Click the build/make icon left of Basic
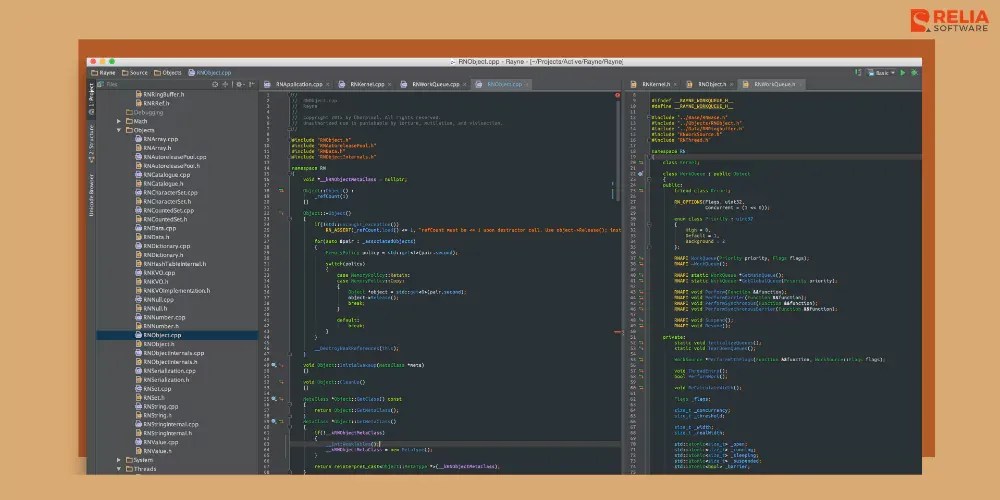Image resolution: width=1000 pixels, height=500 pixels. pyautogui.click(x=858, y=73)
